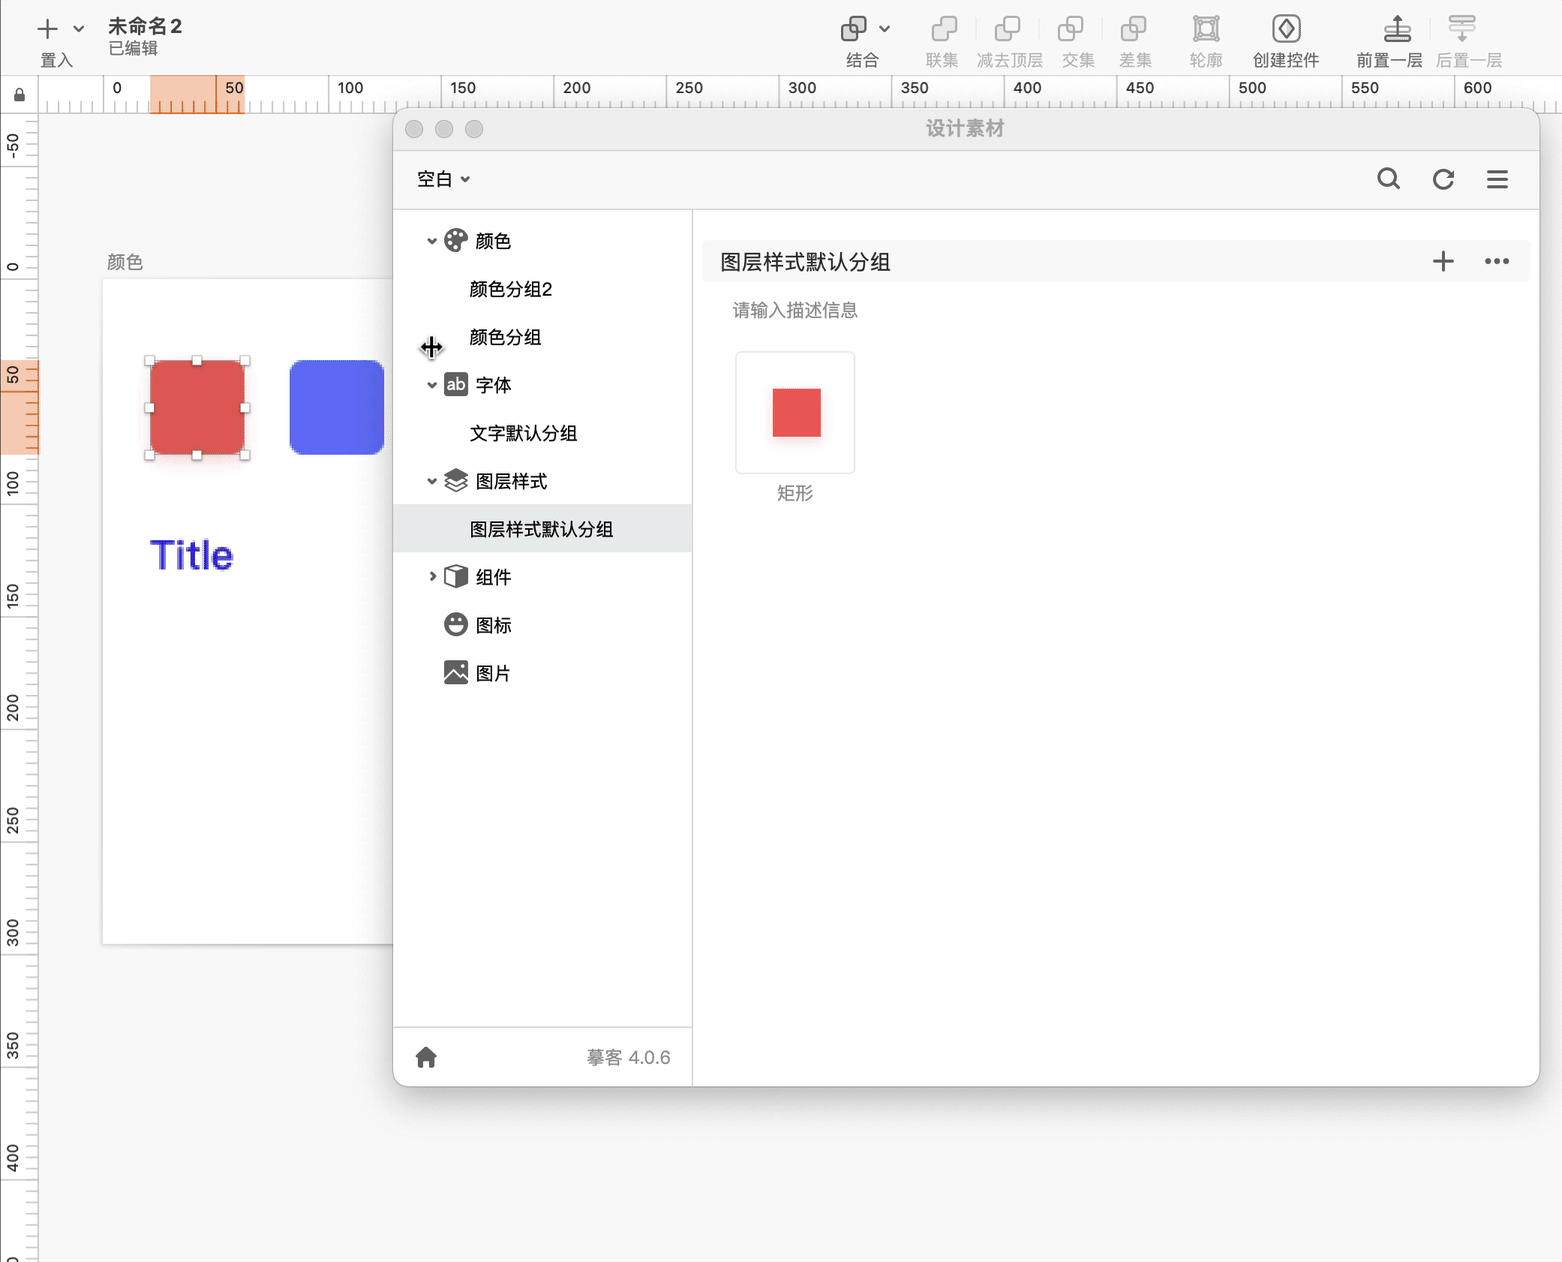Collapse the 图层样式 tree category
This screenshot has width=1562, height=1262.
pyautogui.click(x=432, y=481)
